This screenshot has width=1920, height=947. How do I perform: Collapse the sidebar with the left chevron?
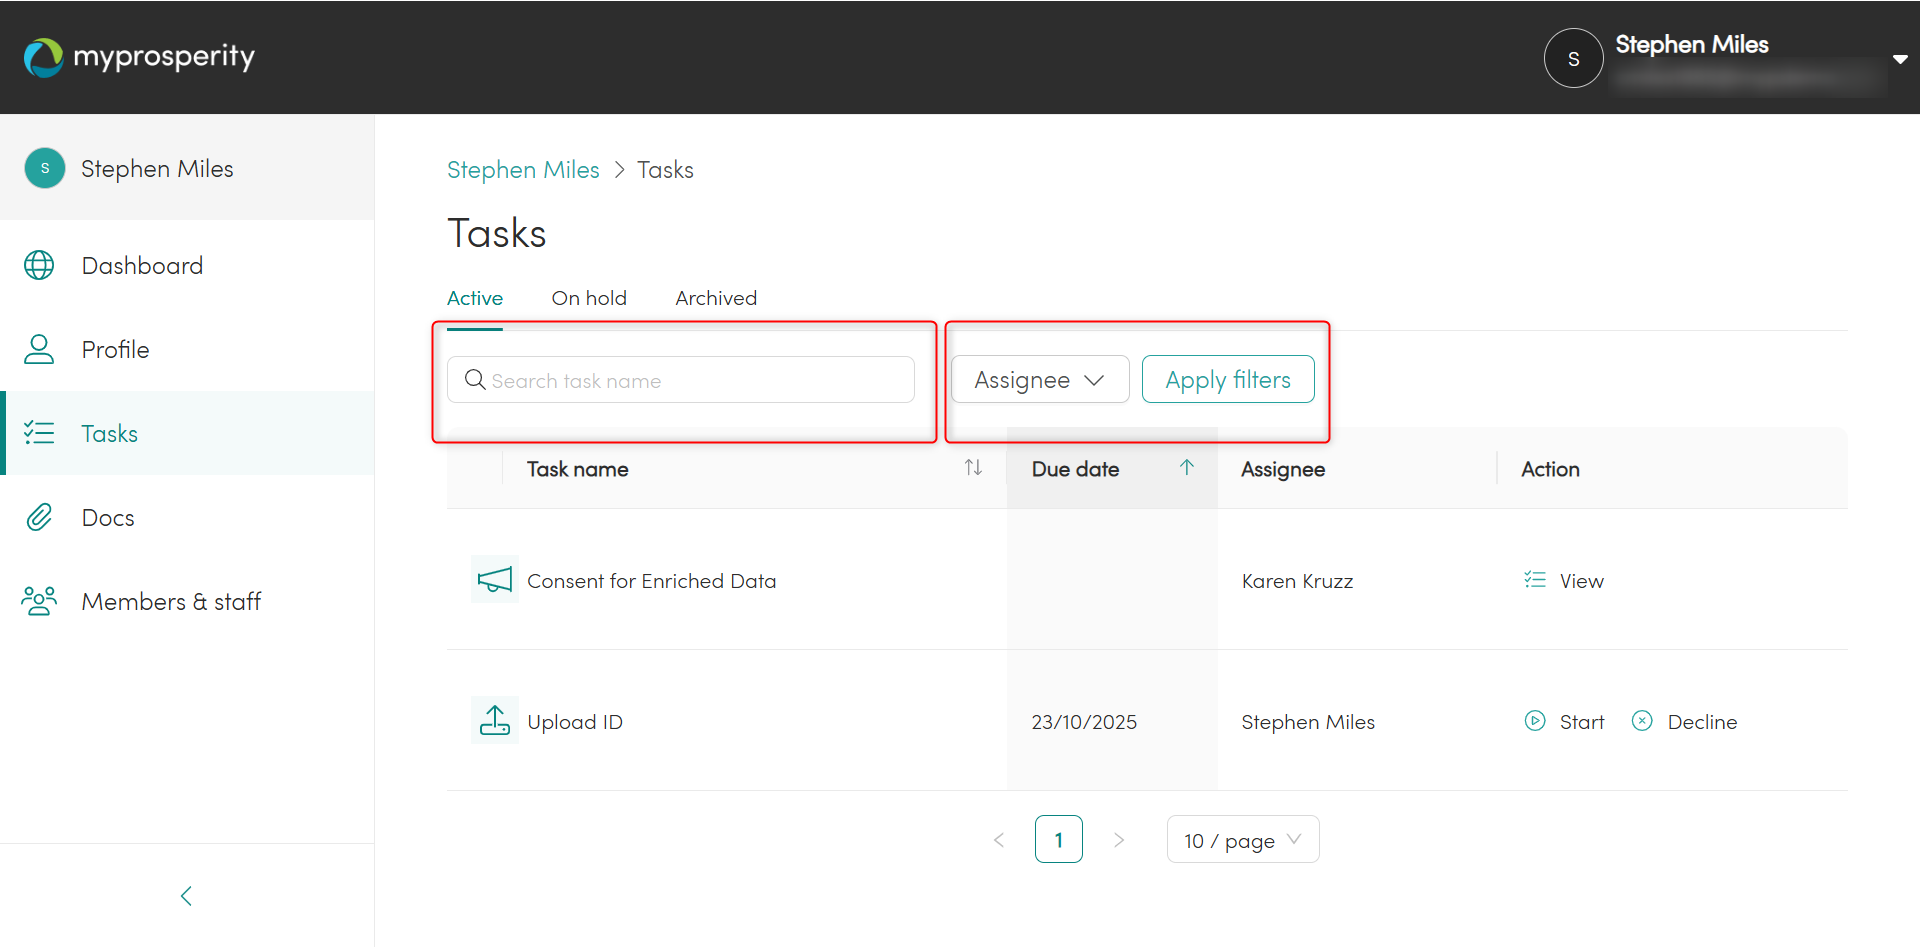(186, 896)
